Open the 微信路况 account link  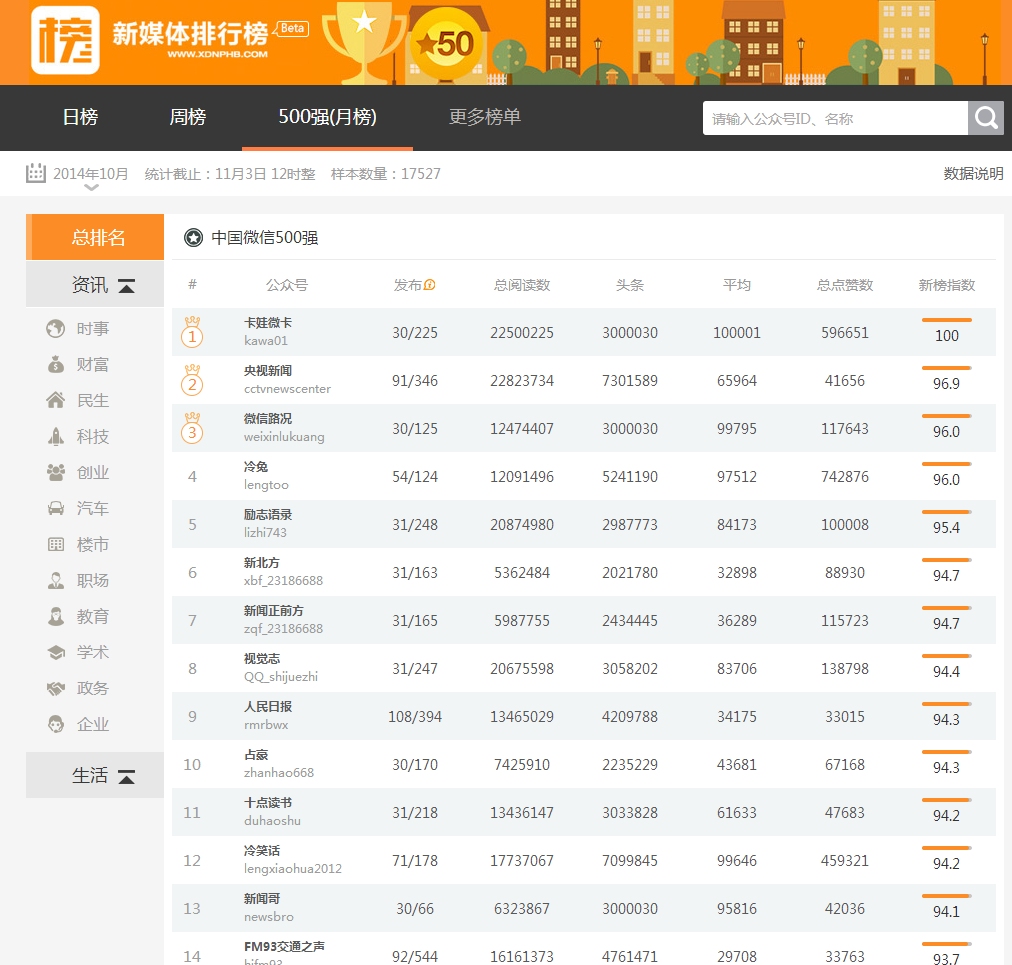[x=268, y=418]
